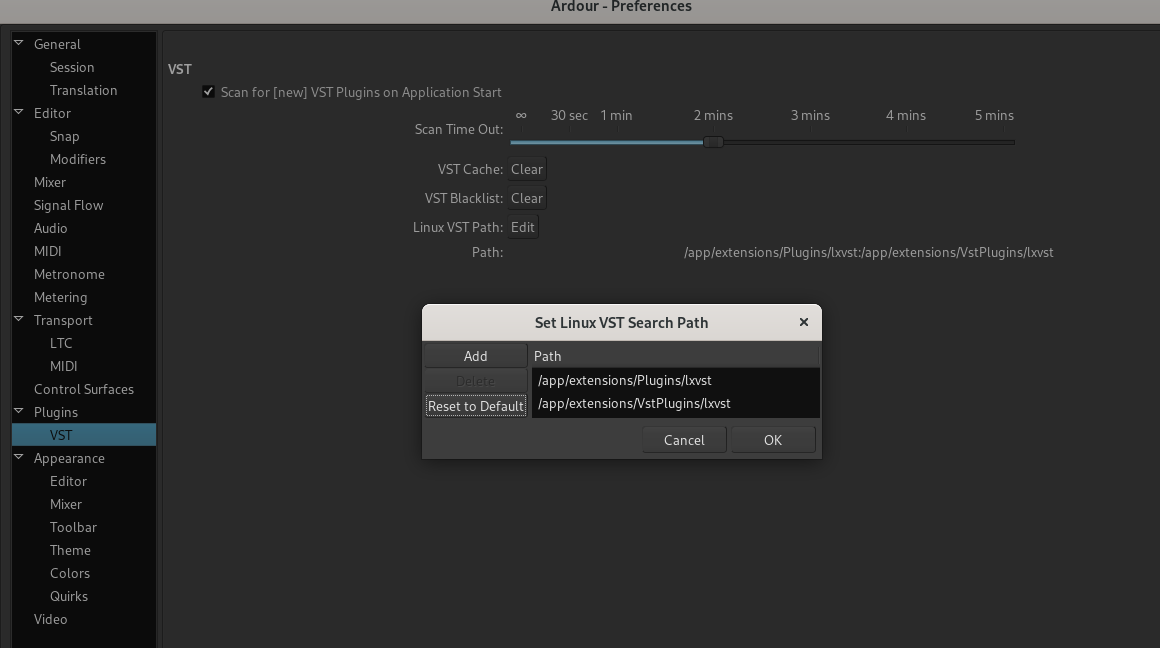The width and height of the screenshot is (1160, 648).
Task: Click the Editor tree label
Action: (x=52, y=113)
